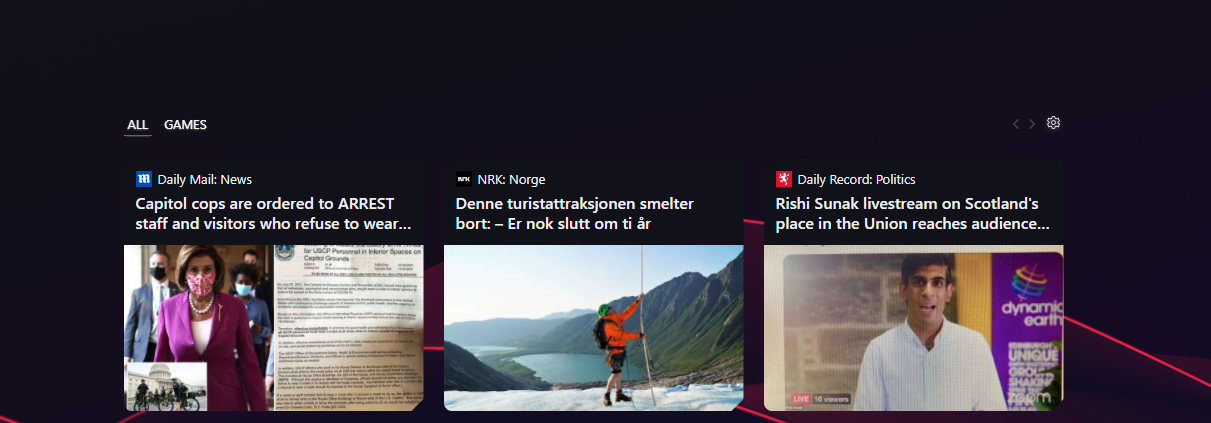Open news feed settings gear
The height and width of the screenshot is (423, 1211).
(x=1053, y=123)
